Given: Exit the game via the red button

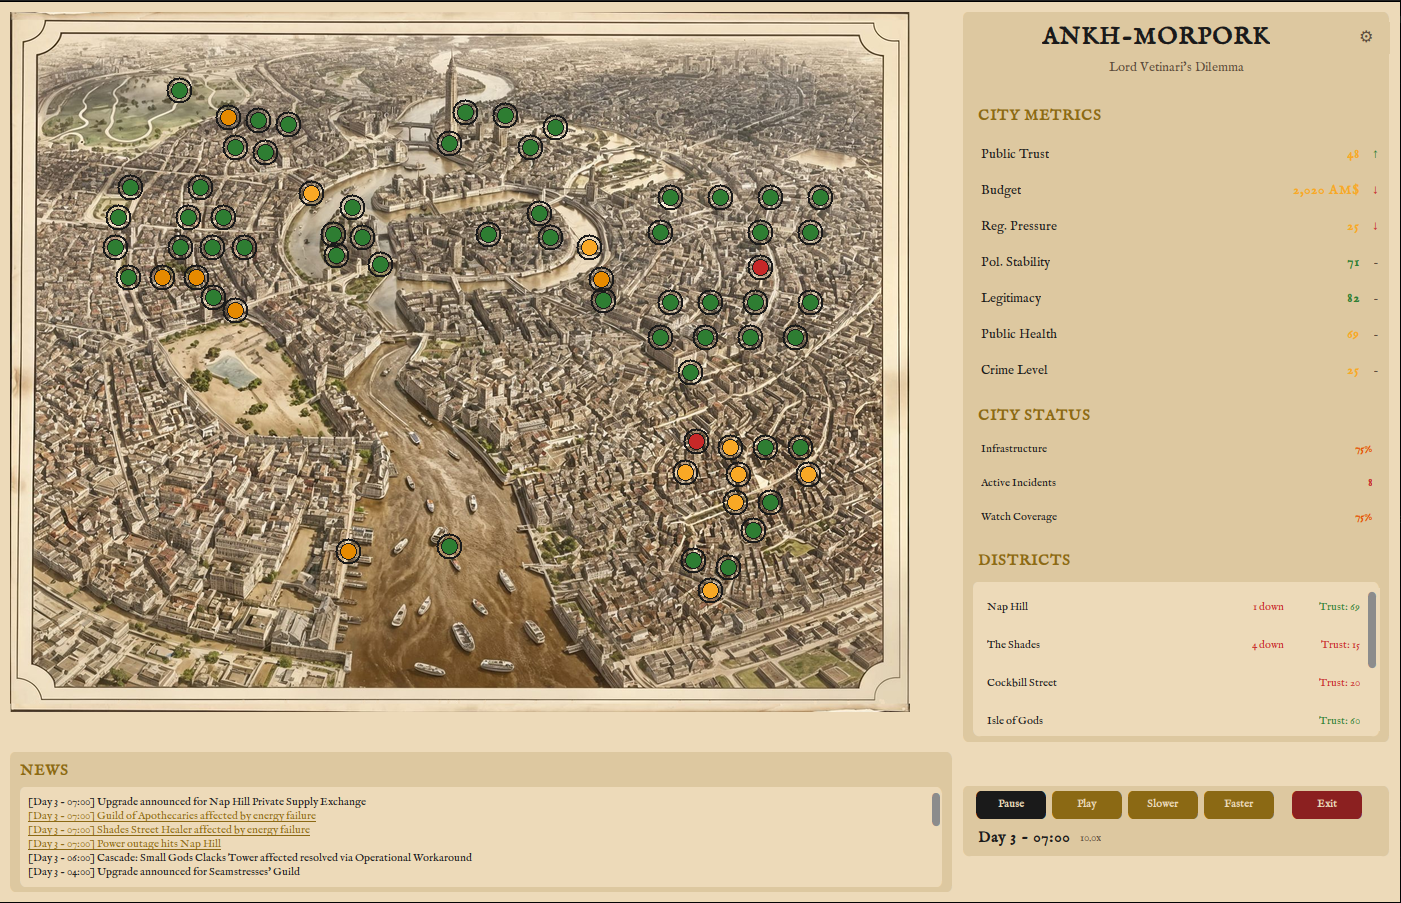Looking at the screenshot, I should [1326, 804].
